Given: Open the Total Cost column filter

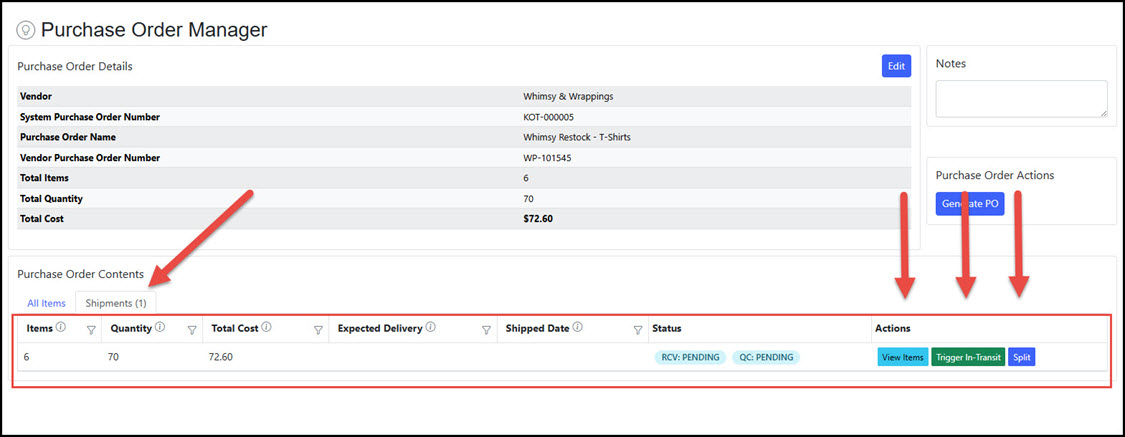Looking at the screenshot, I should pos(318,329).
